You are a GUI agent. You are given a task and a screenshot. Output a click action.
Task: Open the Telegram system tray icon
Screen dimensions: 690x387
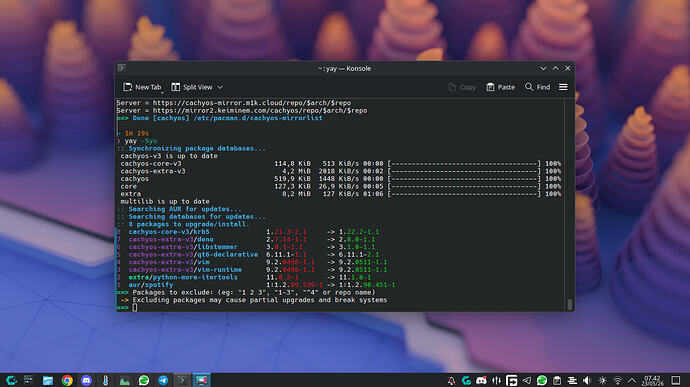527,380
